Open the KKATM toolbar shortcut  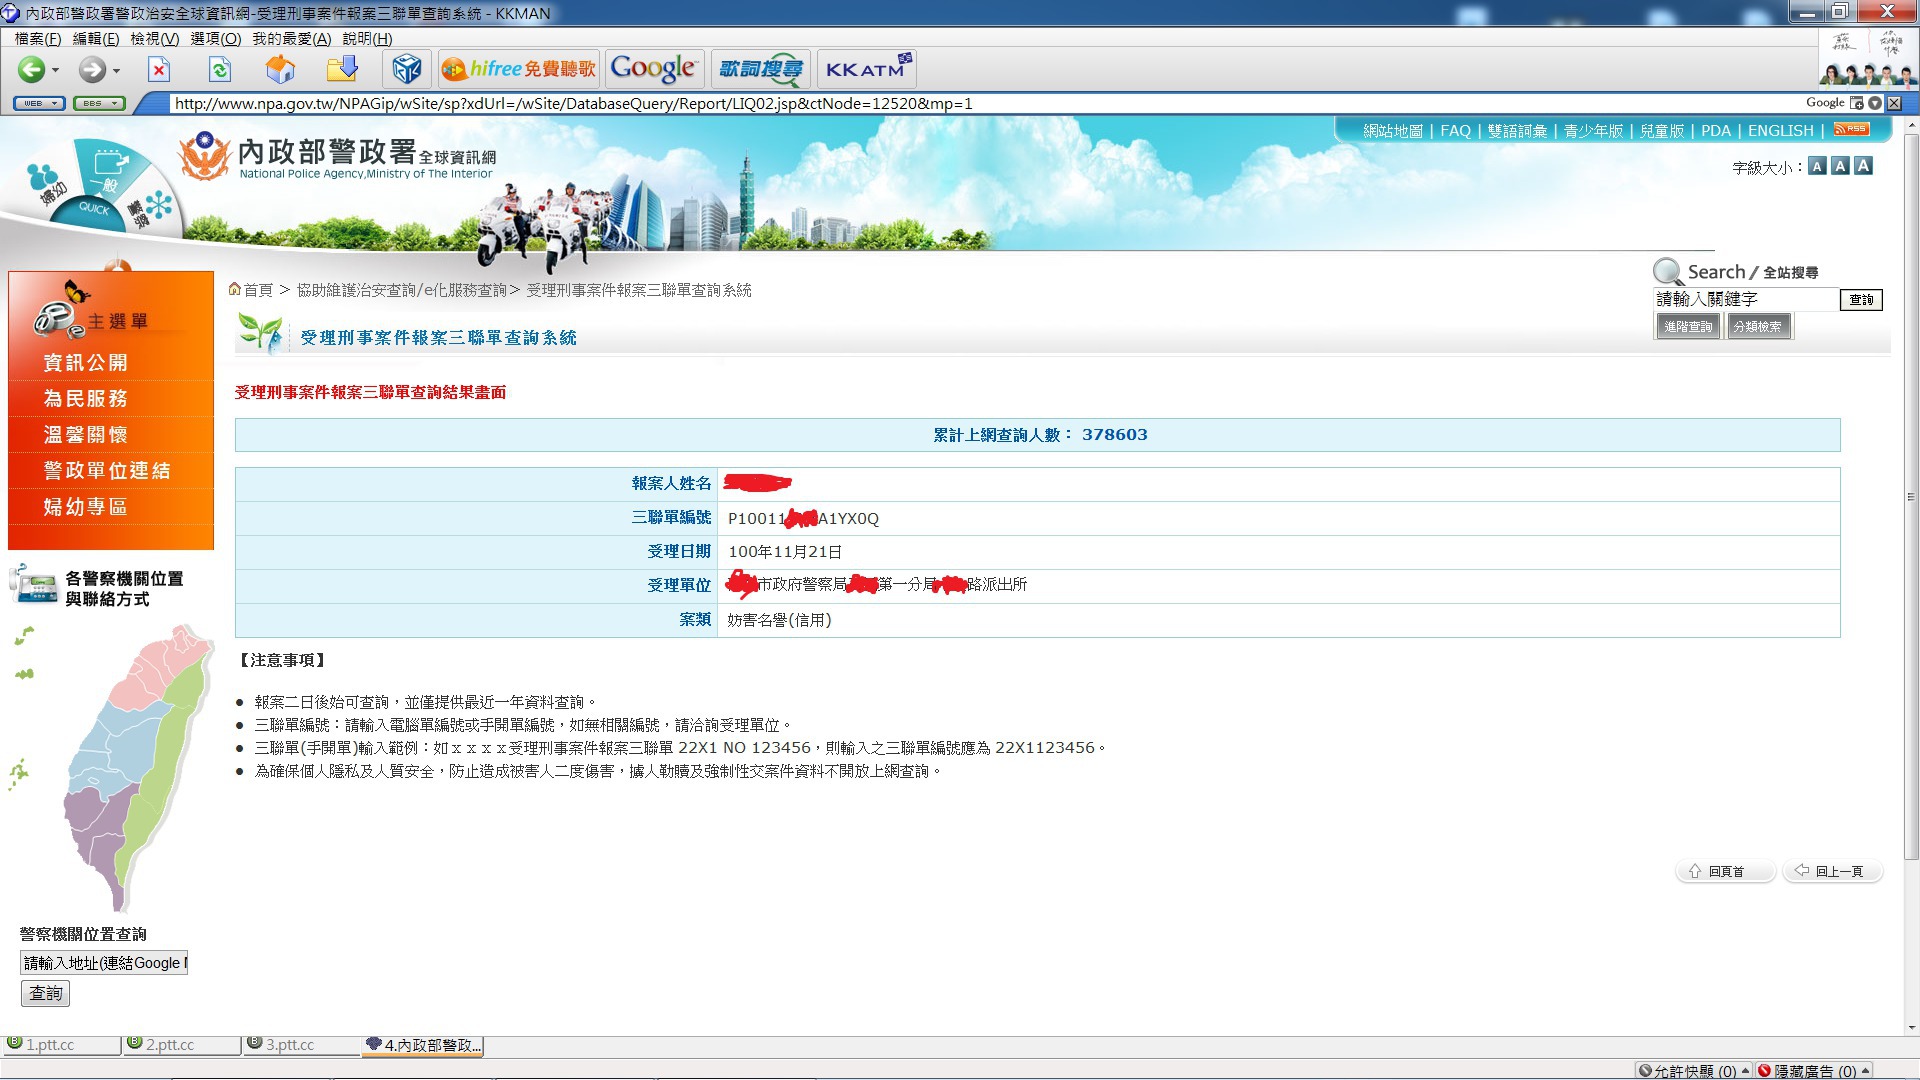pos(866,69)
